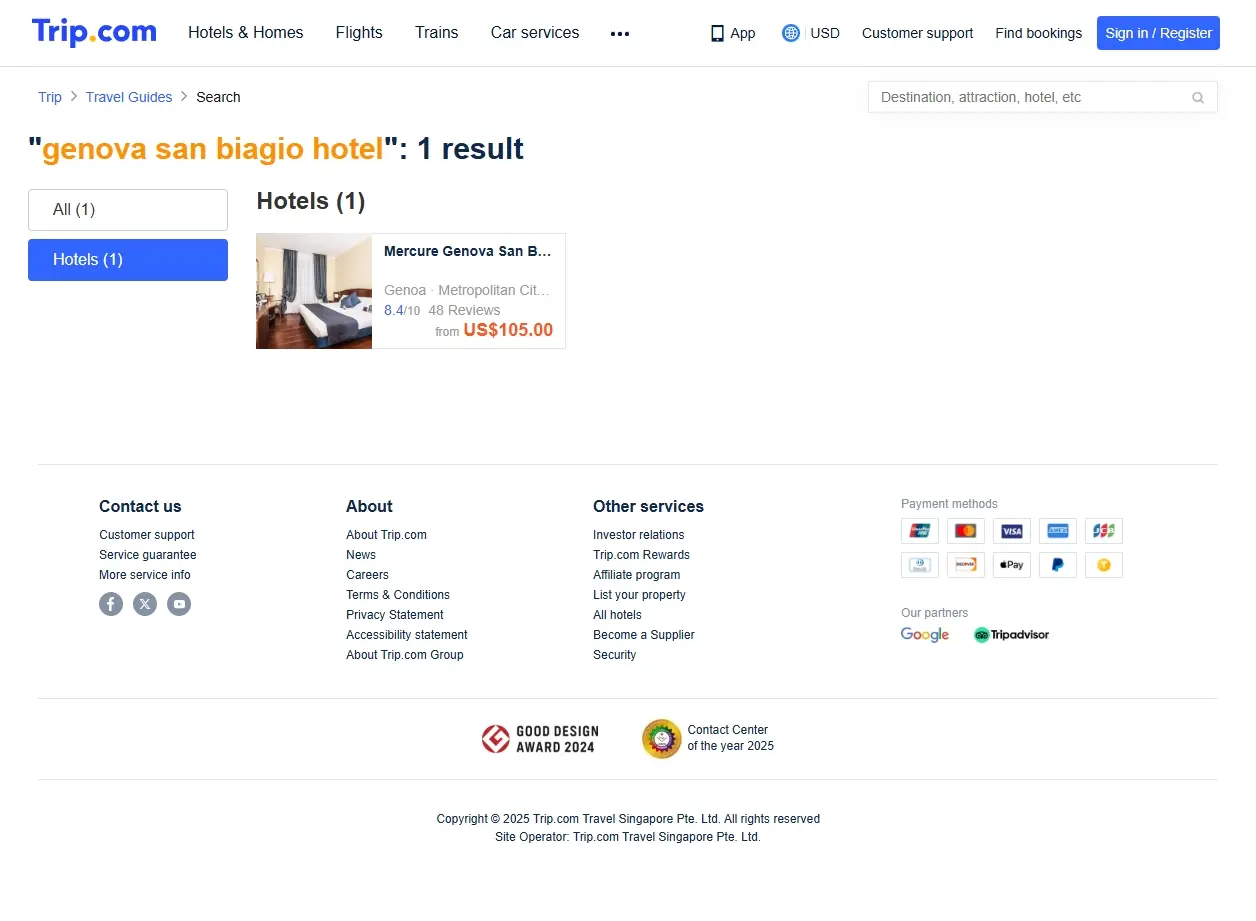Click Sign in / Register button

tap(1158, 33)
